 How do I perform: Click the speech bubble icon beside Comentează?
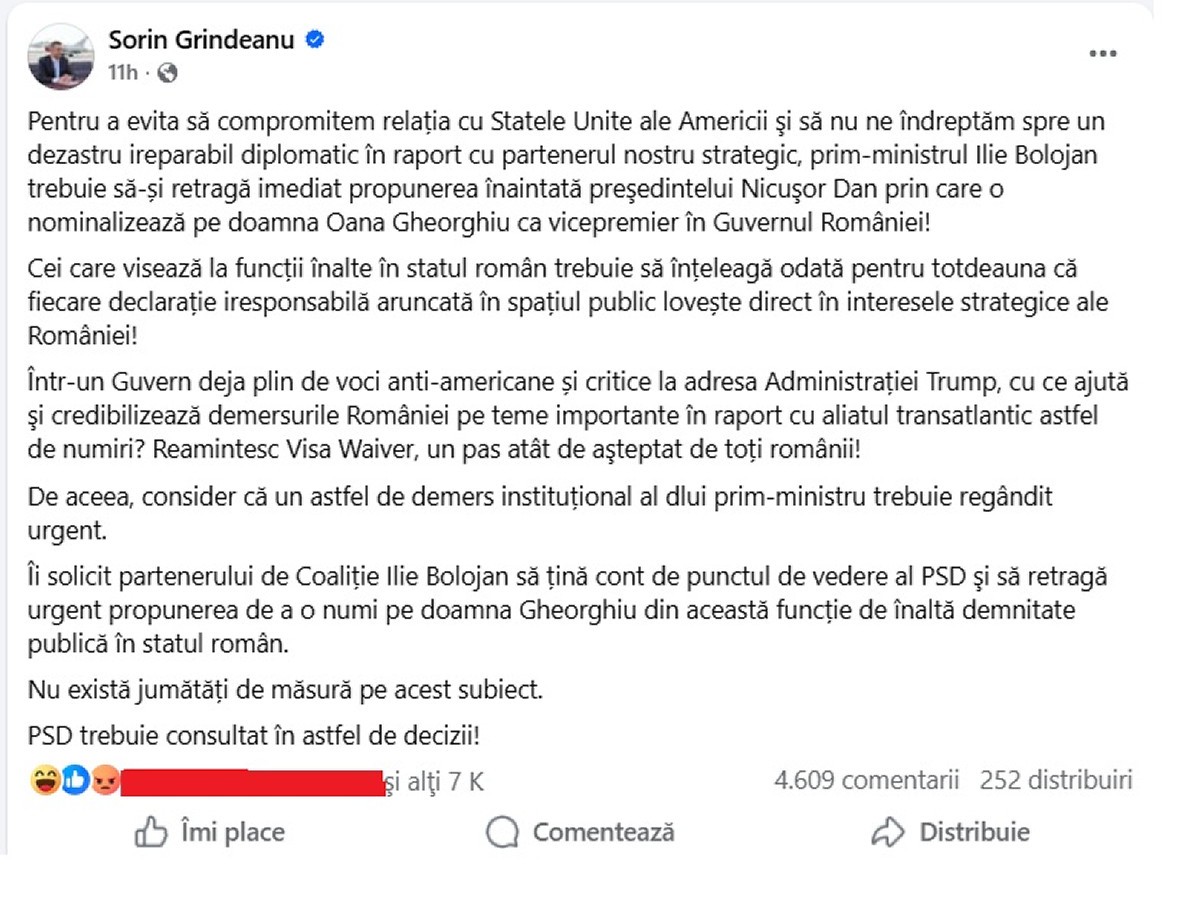tap(502, 832)
